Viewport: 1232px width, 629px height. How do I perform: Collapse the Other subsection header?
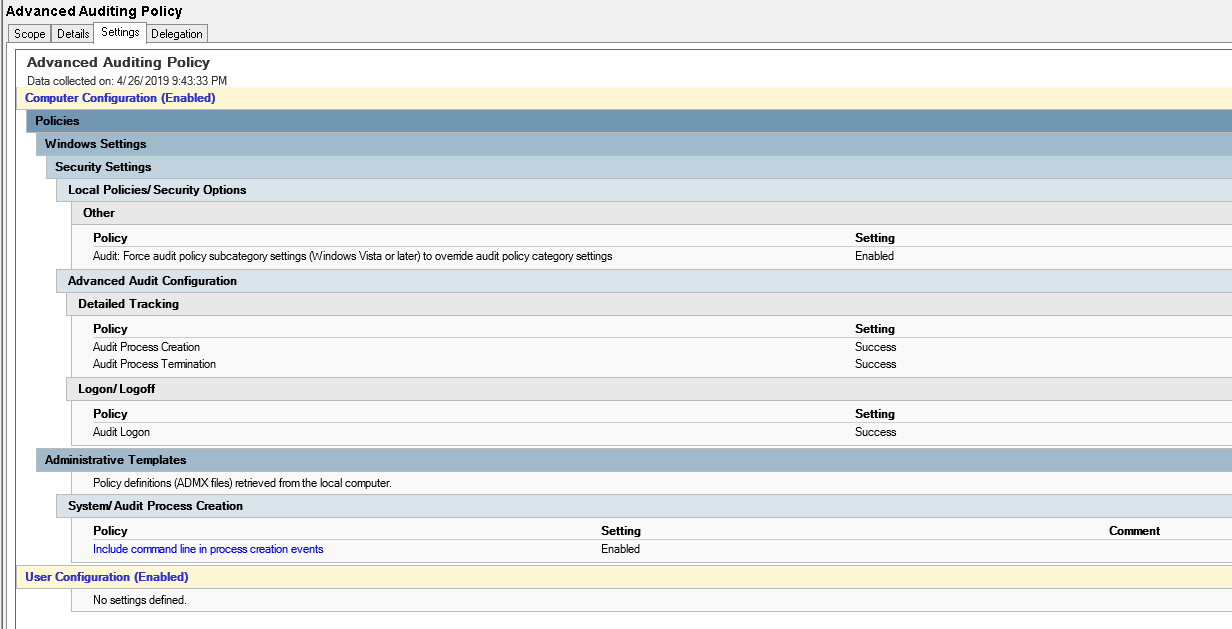tap(99, 213)
